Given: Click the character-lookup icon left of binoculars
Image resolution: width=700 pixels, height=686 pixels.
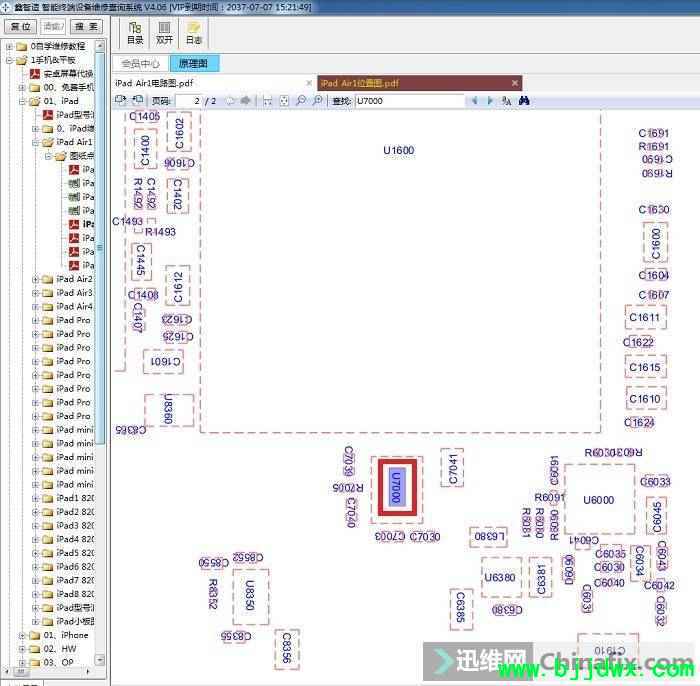Looking at the screenshot, I should [506, 101].
